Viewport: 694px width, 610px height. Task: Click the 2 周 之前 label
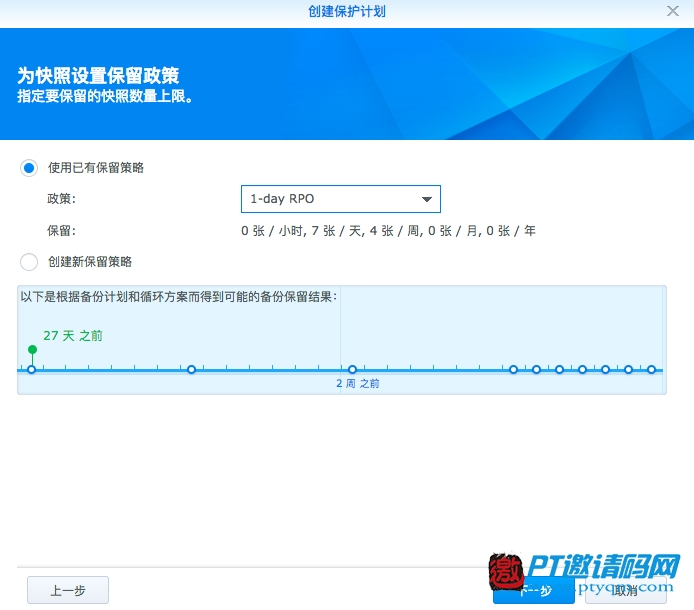[358, 383]
